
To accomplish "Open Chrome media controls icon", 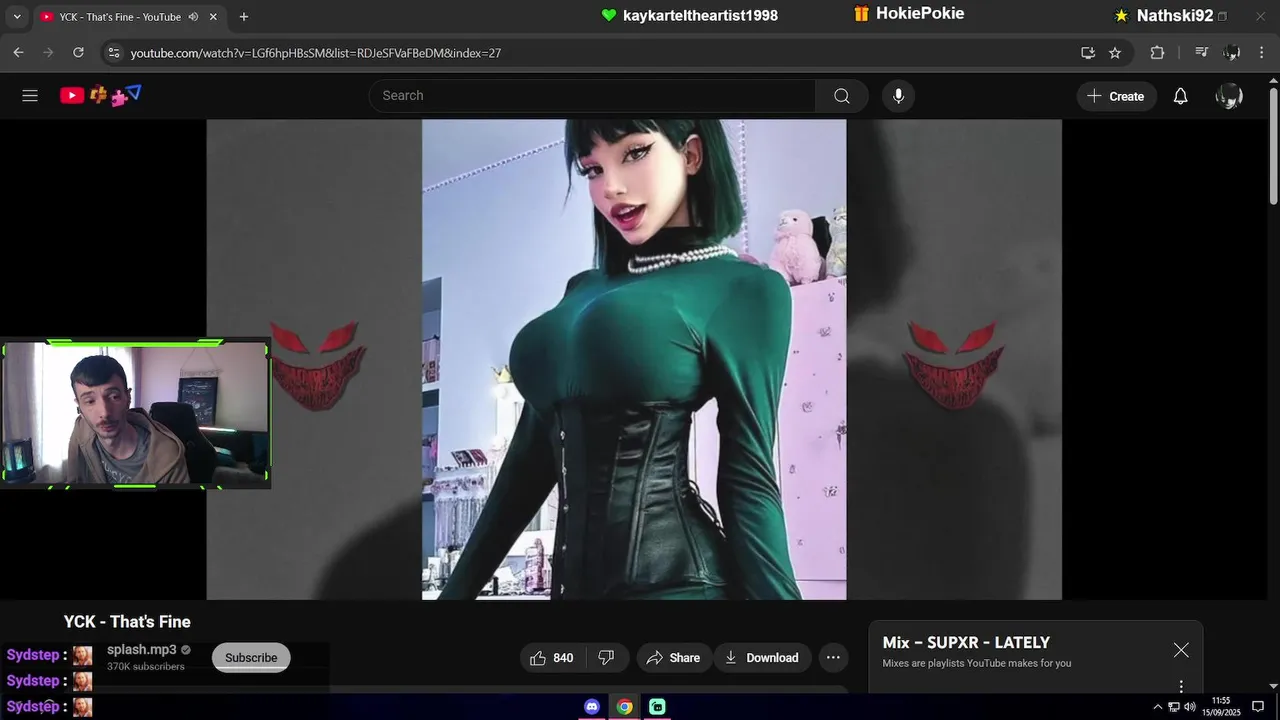I will click(1202, 52).
